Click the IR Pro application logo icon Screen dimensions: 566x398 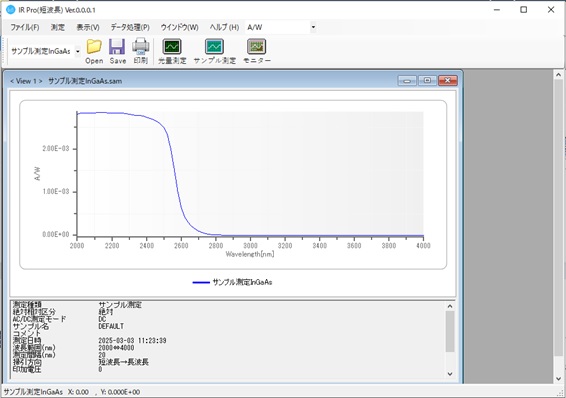click(10, 10)
